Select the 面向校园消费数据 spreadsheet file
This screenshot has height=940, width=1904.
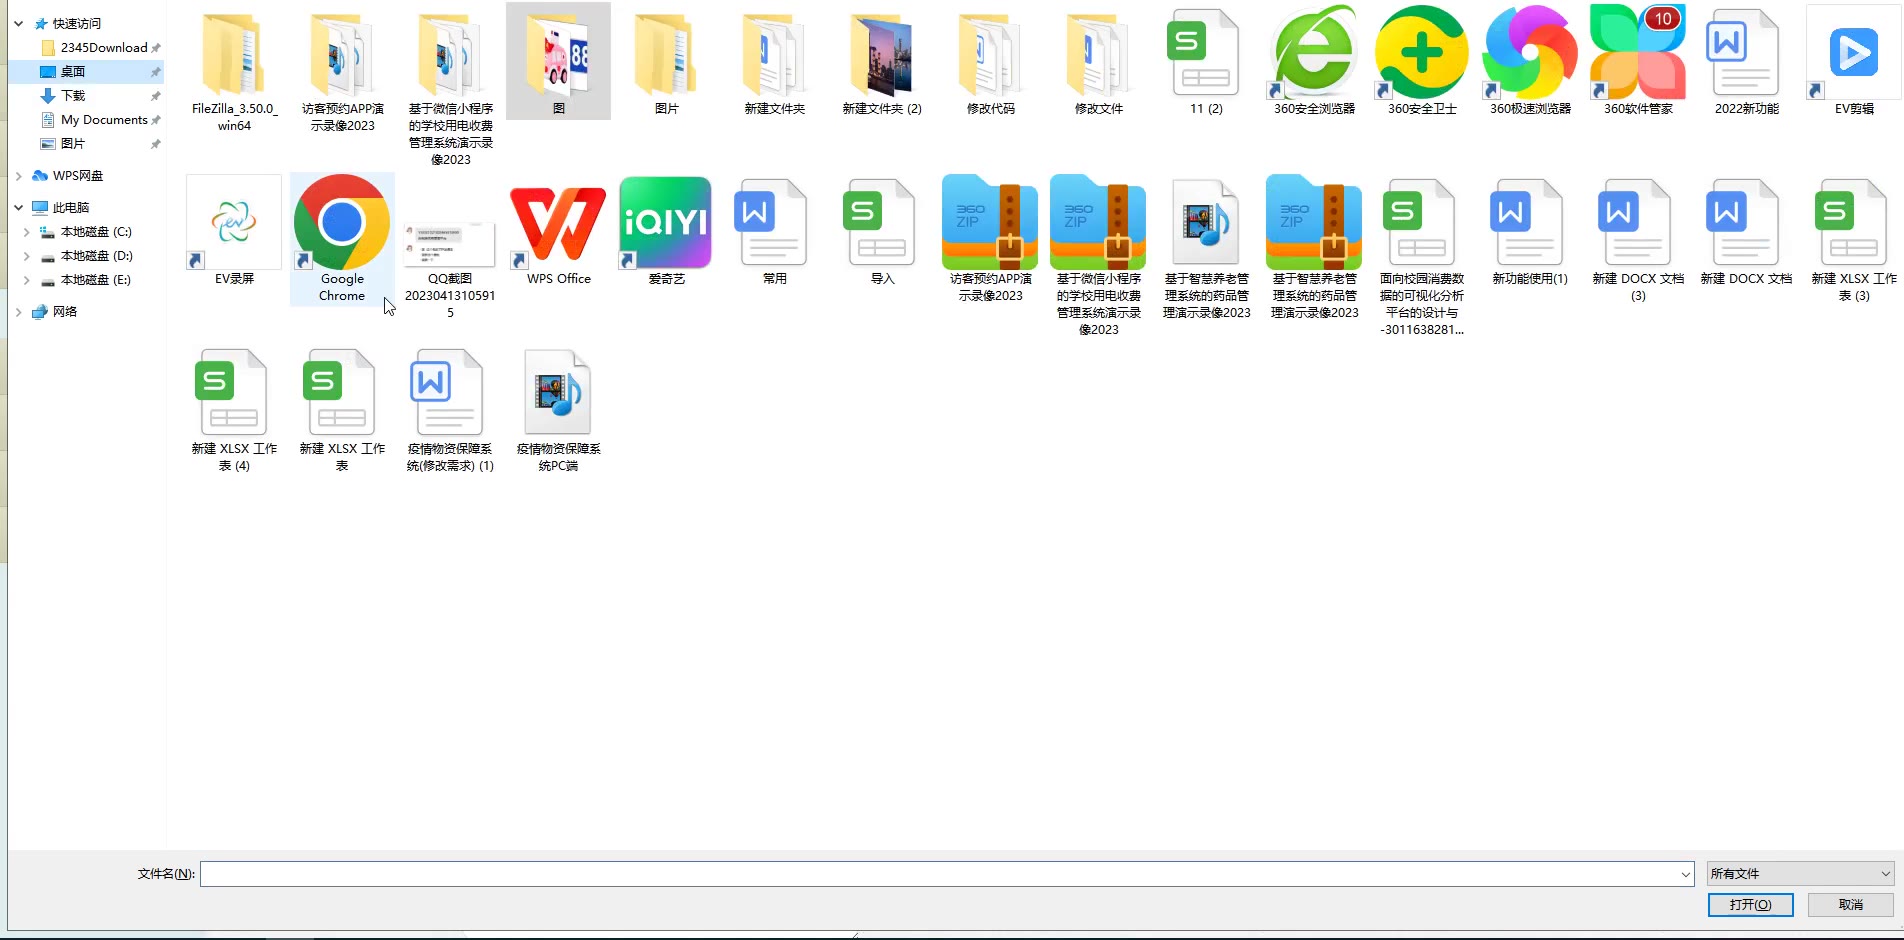pyautogui.click(x=1422, y=256)
